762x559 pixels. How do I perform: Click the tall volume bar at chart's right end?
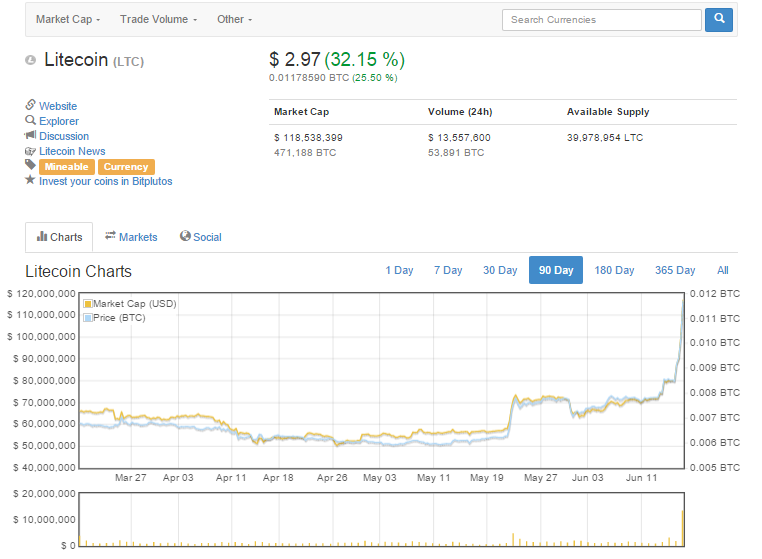[683, 528]
